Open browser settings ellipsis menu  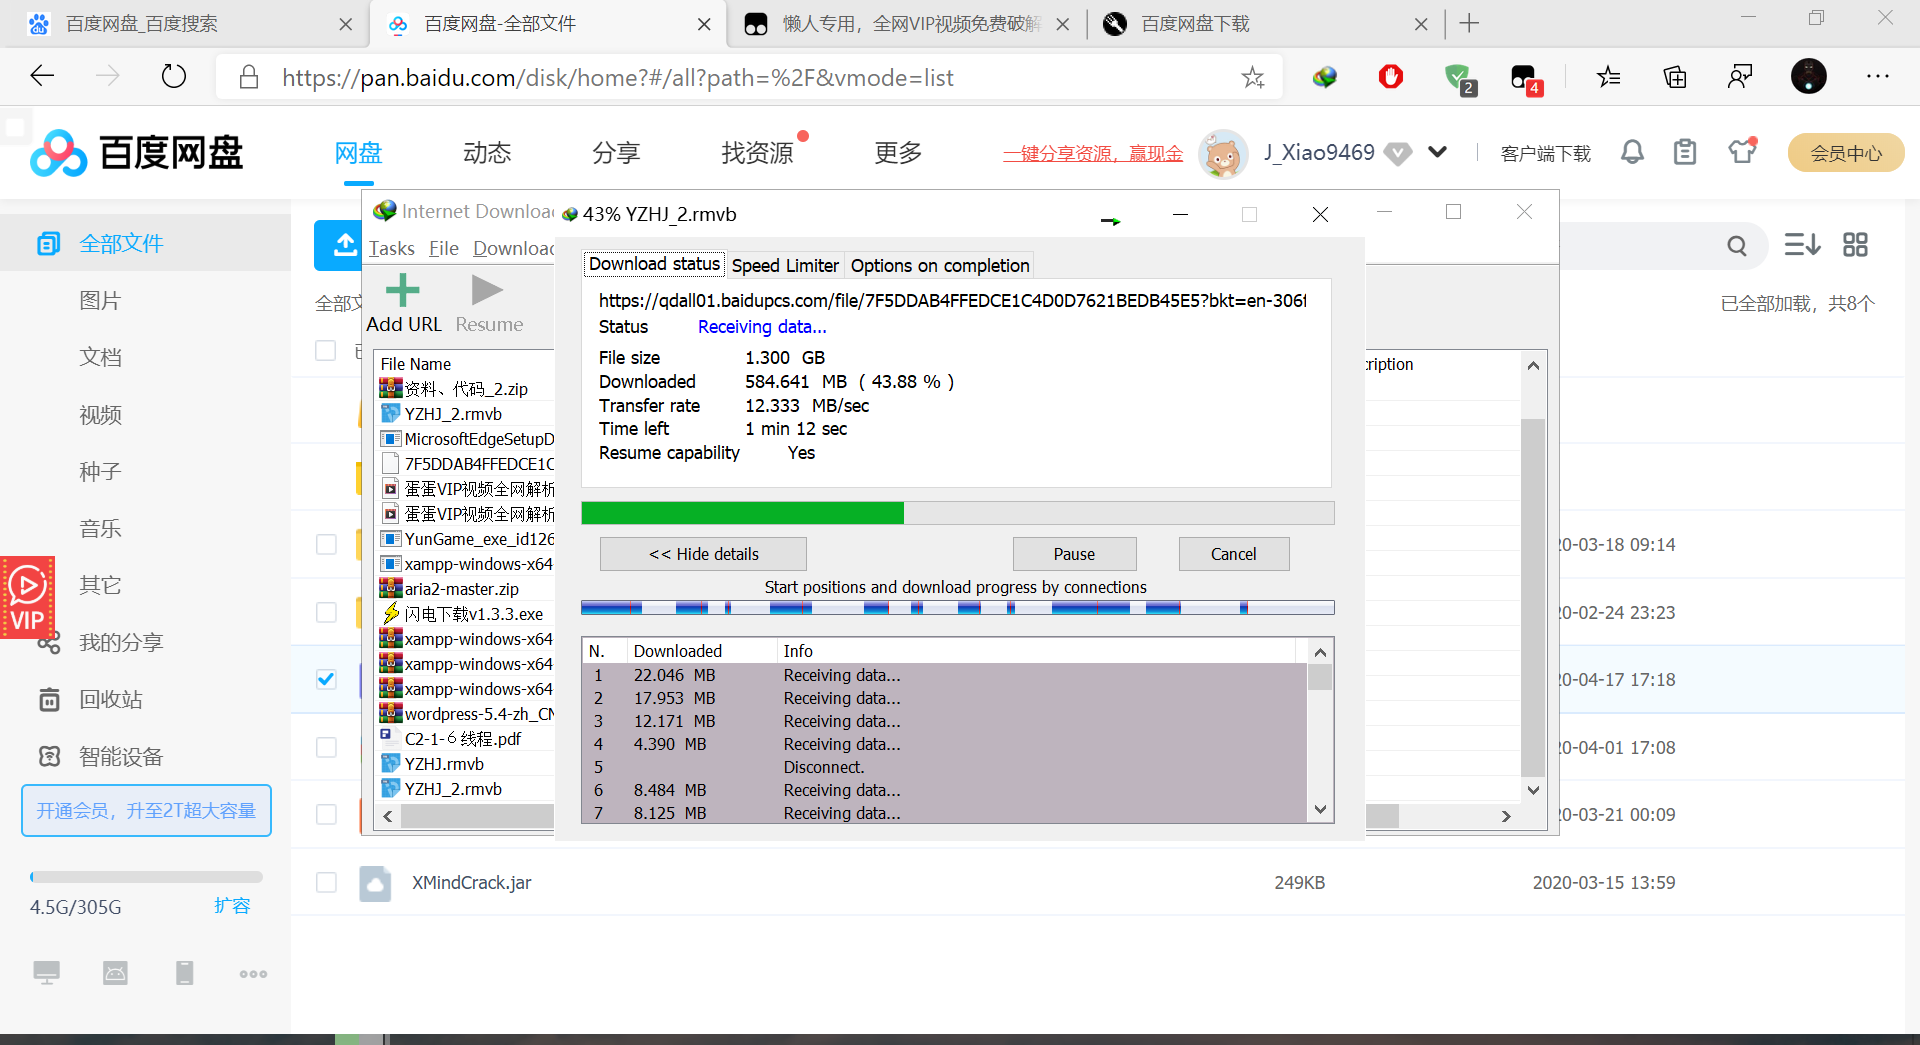point(1878,76)
